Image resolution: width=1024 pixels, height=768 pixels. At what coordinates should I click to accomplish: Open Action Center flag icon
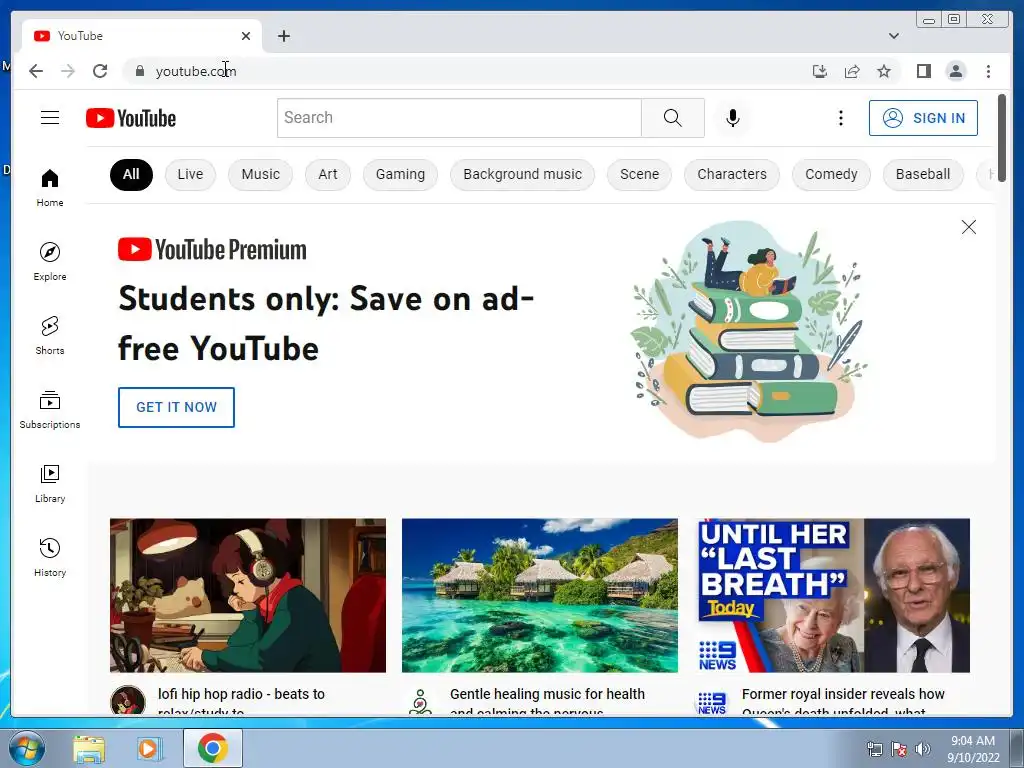(x=899, y=749)
